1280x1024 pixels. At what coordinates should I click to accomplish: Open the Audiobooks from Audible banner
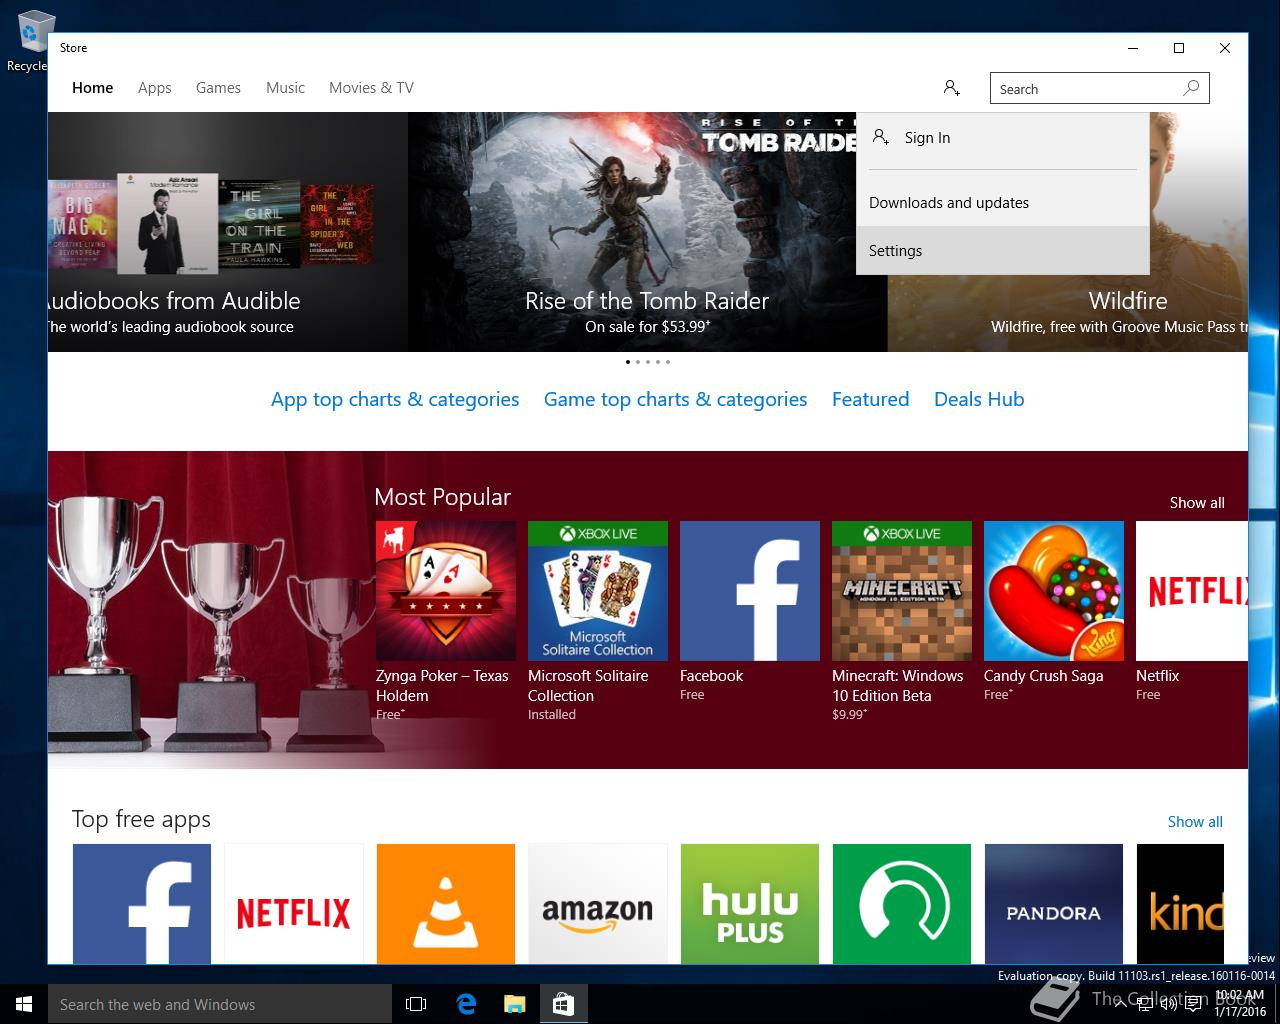(x=228, y=232)
